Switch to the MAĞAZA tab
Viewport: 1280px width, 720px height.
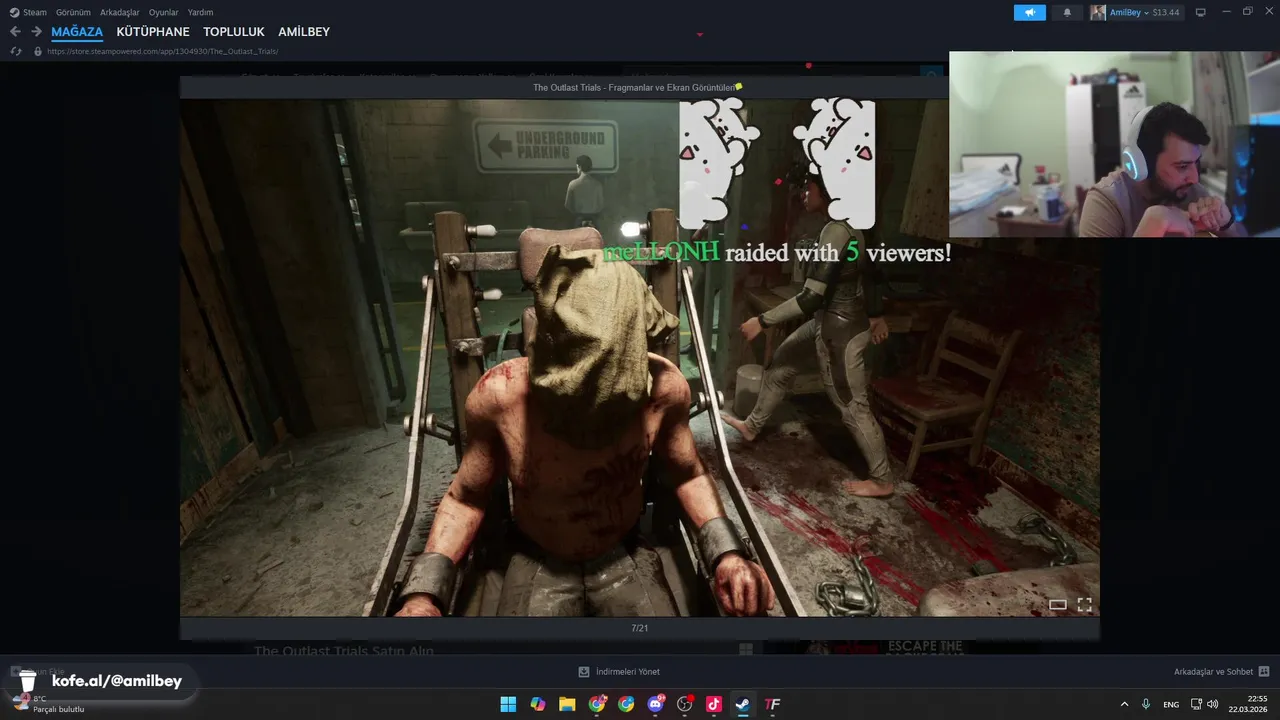coord(77,32)
